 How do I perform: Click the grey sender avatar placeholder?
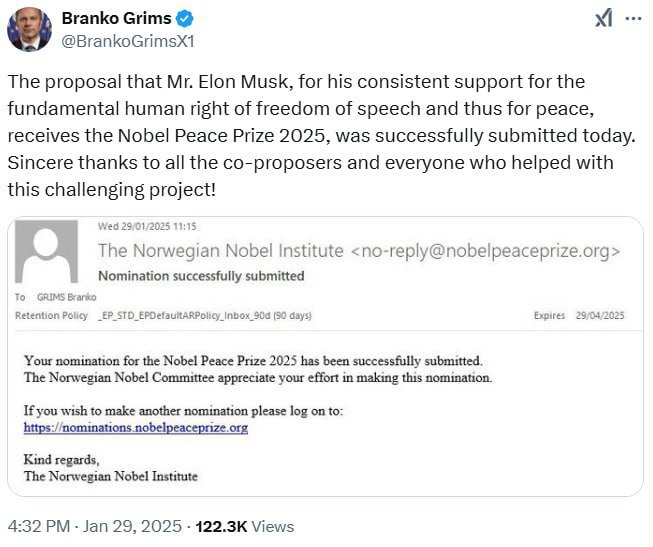pyautogui.click(x=46, y=252)
